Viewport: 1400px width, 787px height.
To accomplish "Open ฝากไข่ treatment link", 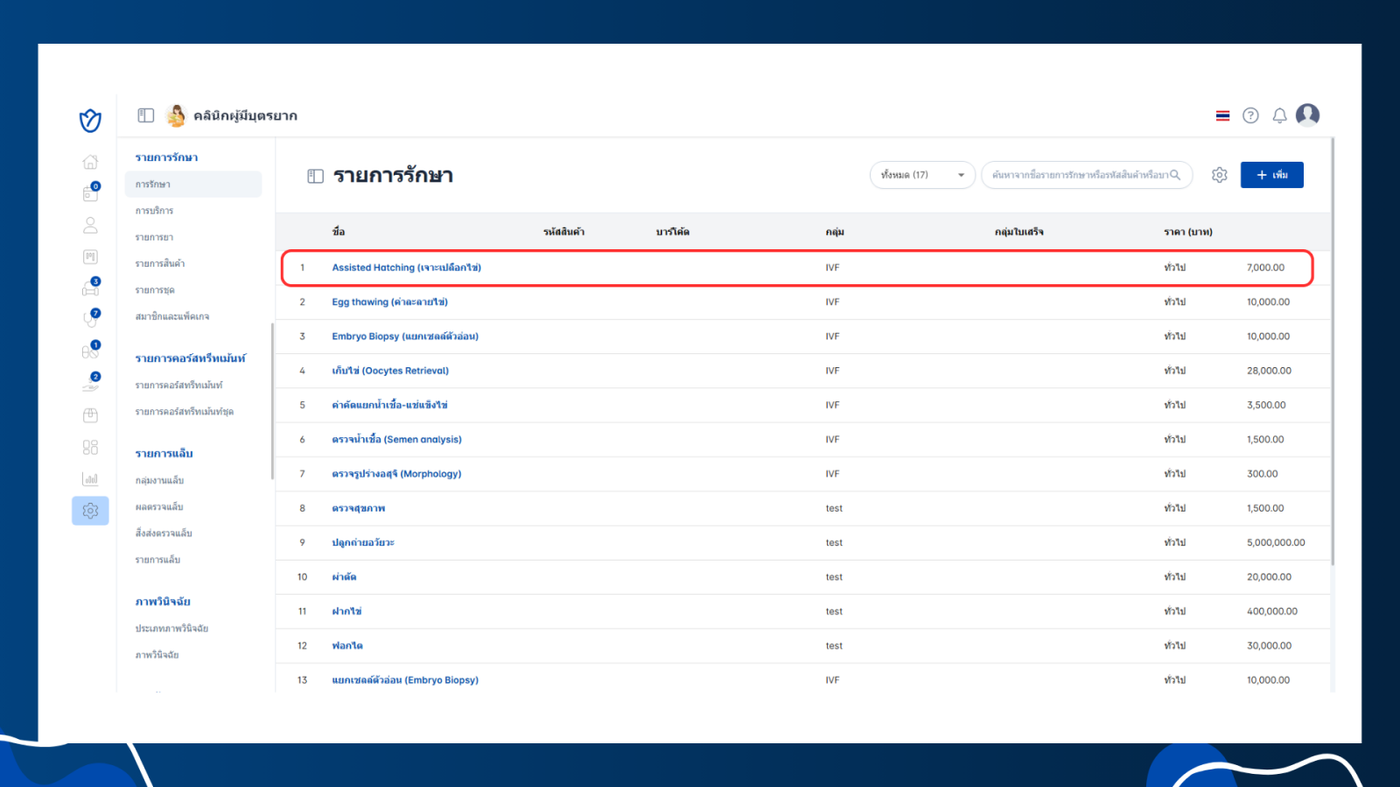I will pyautogui.click(x=347, y=611).
